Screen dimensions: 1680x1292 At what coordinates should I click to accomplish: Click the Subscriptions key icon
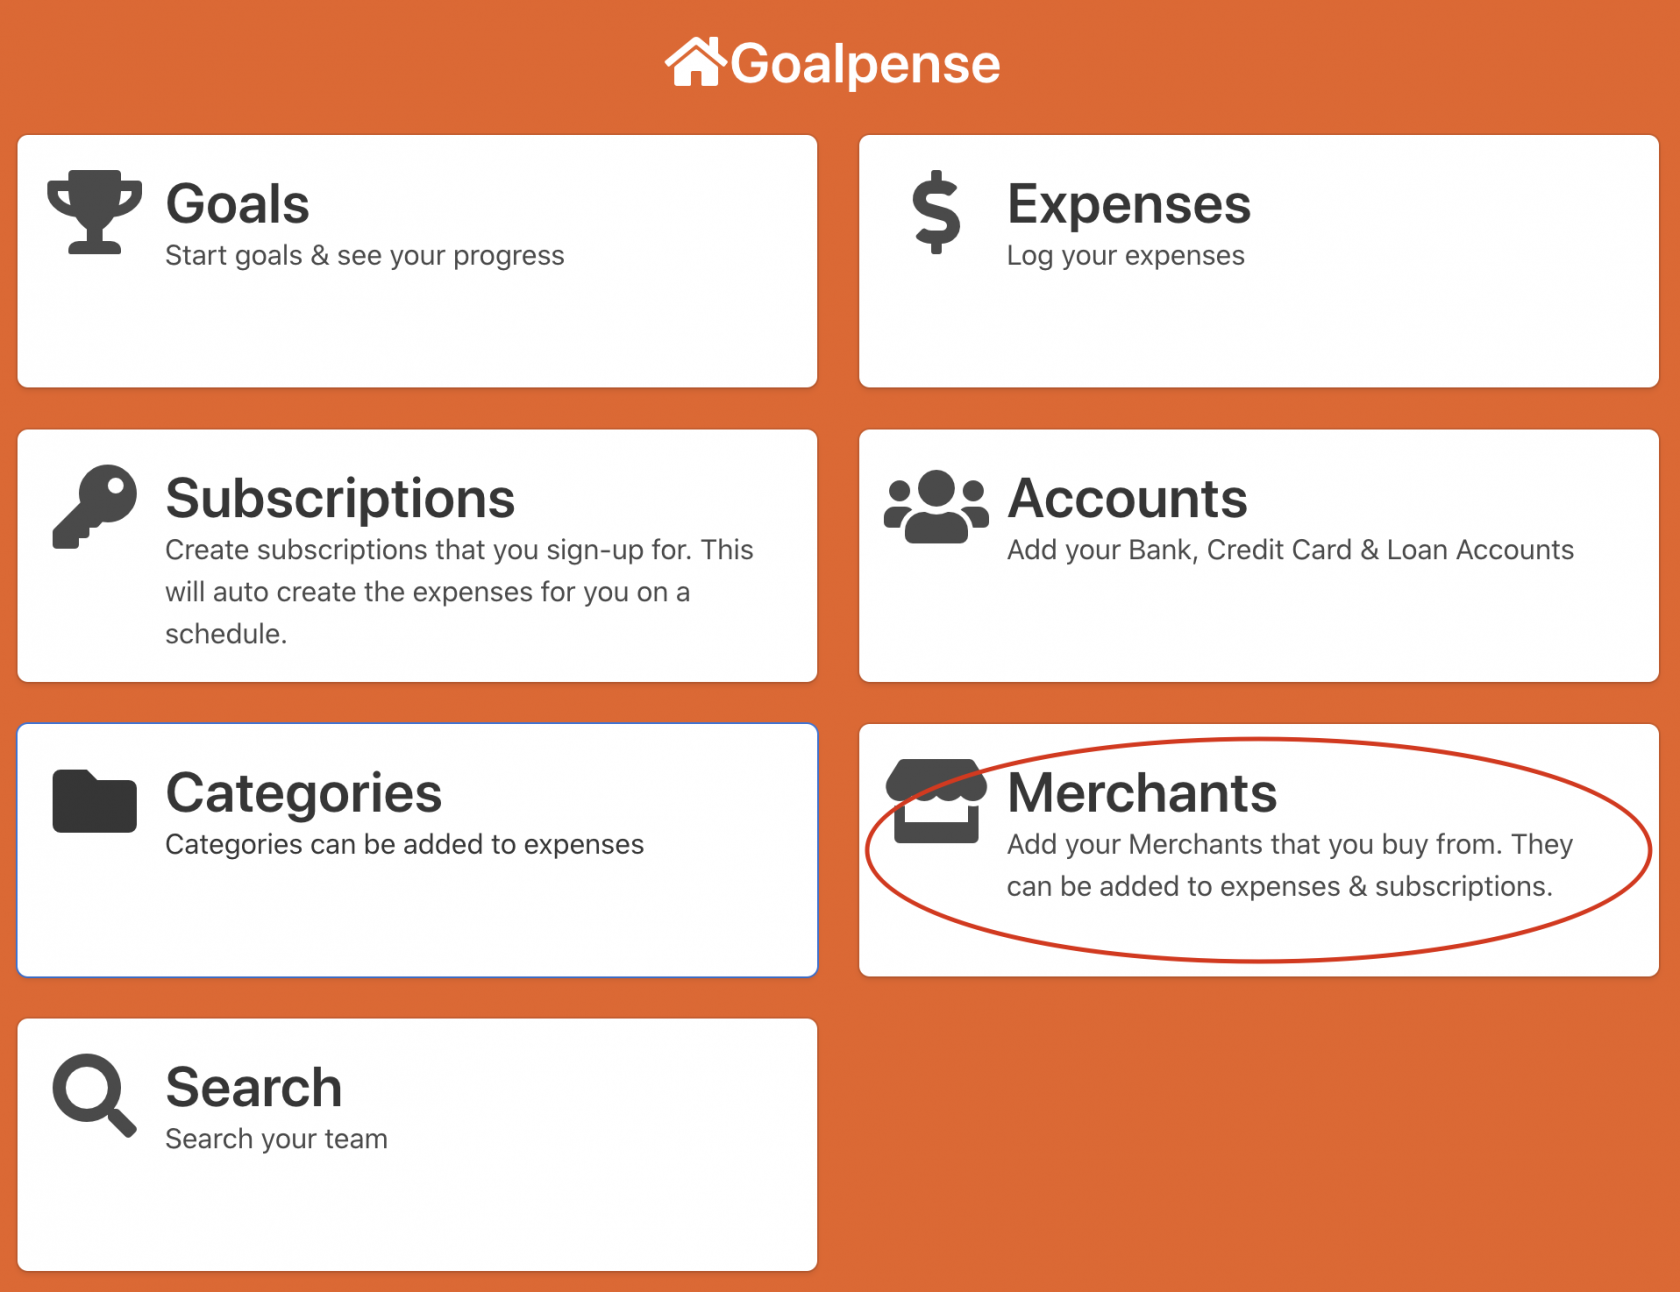click(95, 506)
